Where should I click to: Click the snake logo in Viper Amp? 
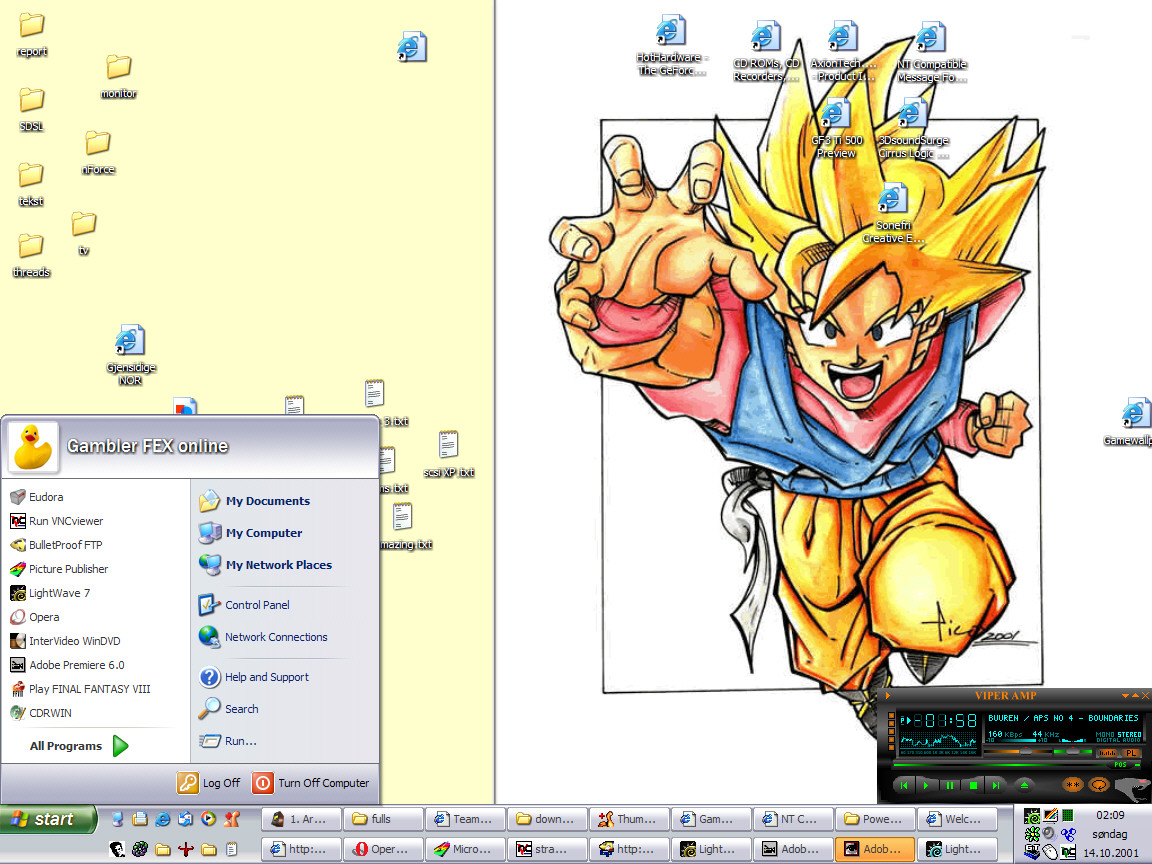(x=1132, y=788)
